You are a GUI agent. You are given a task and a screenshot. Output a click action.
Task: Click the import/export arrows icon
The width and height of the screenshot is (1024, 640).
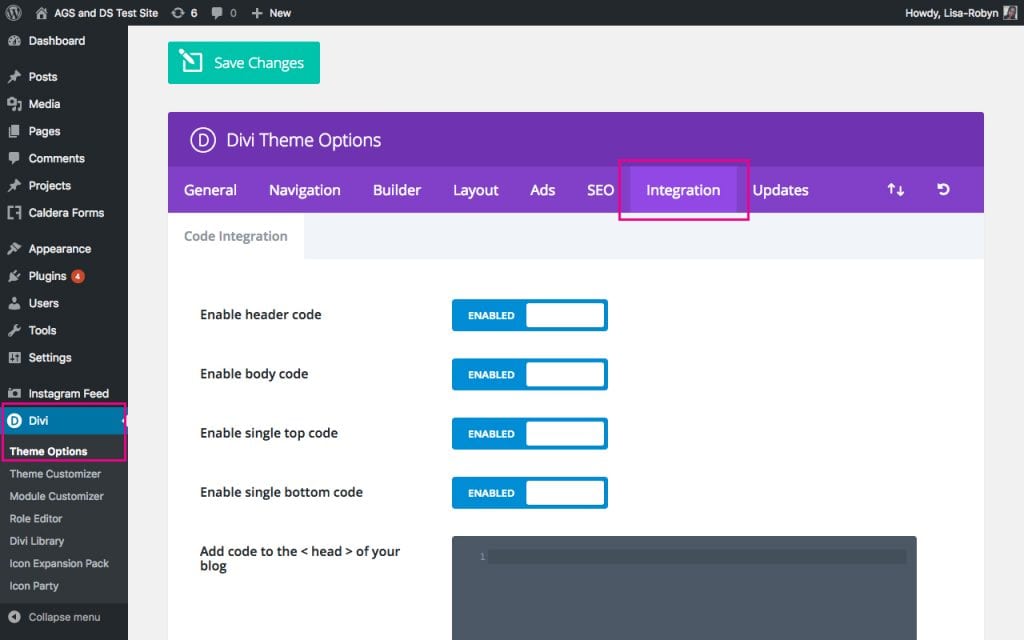click(895, 189)
